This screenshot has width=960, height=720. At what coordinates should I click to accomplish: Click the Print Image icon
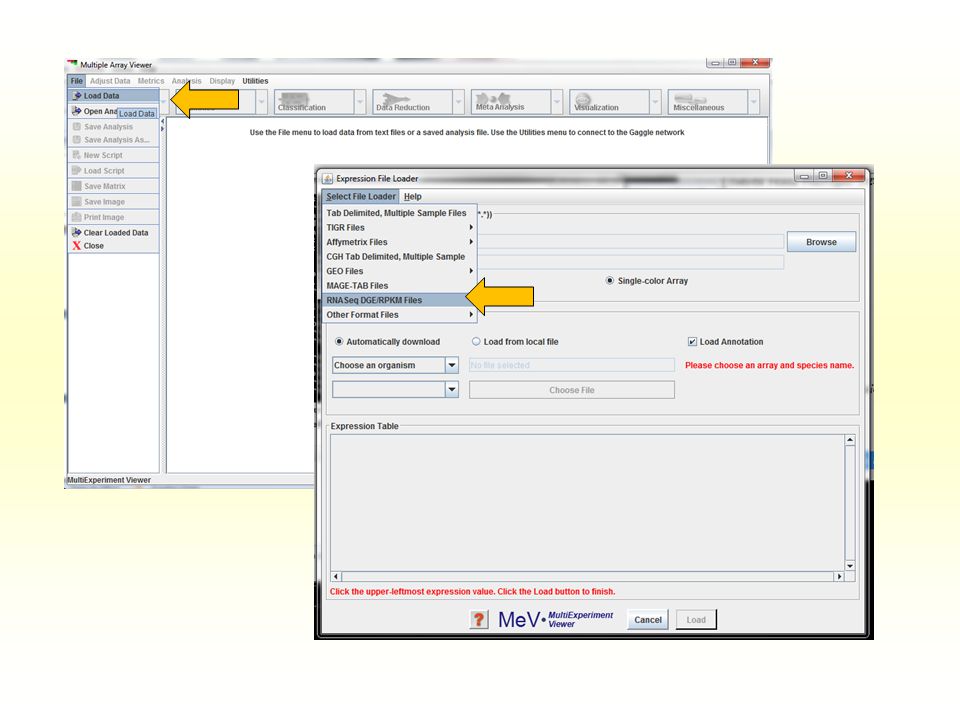(77, 217)
